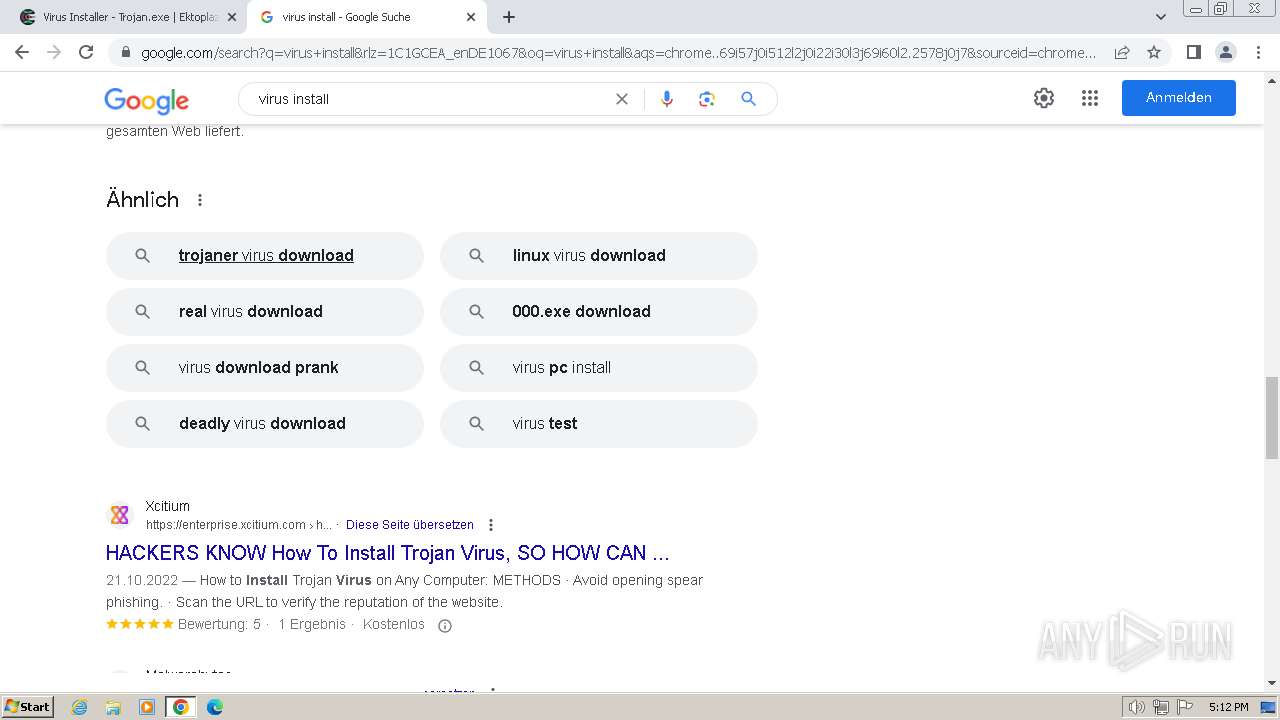Search for real virus download
Screen dimensions: 1280x720
pyautogui.click(x=265, y=312)
